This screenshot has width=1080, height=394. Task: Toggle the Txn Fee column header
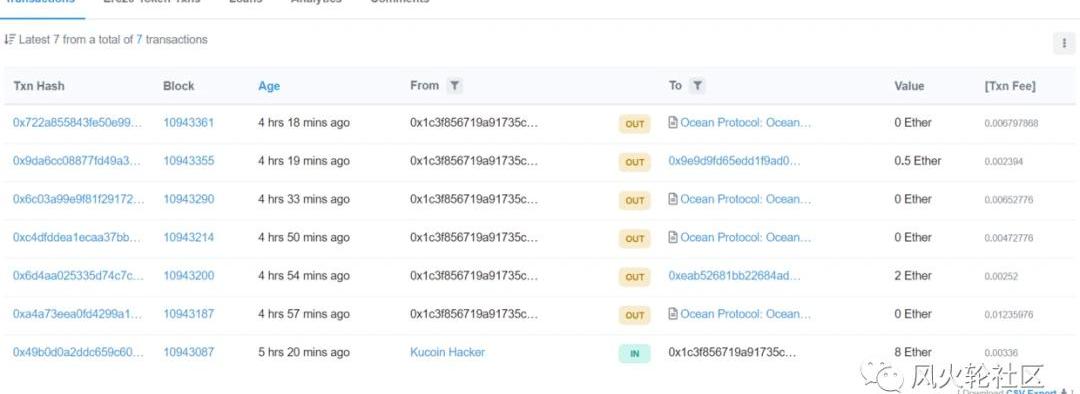[1010, 86]
